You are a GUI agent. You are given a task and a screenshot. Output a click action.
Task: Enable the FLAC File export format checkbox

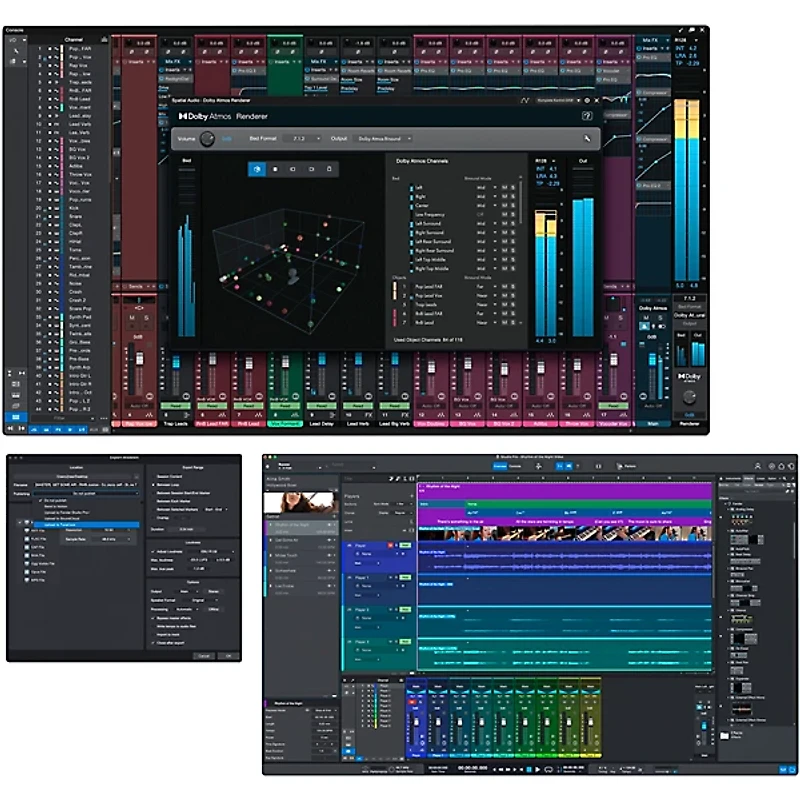tap(27, 538)
